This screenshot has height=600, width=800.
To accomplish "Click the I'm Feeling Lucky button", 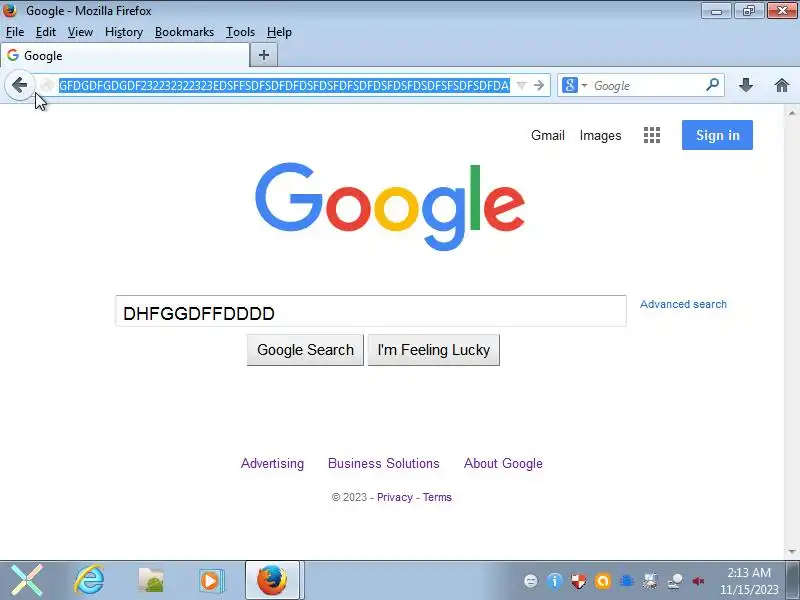I will tap(434, 350).
